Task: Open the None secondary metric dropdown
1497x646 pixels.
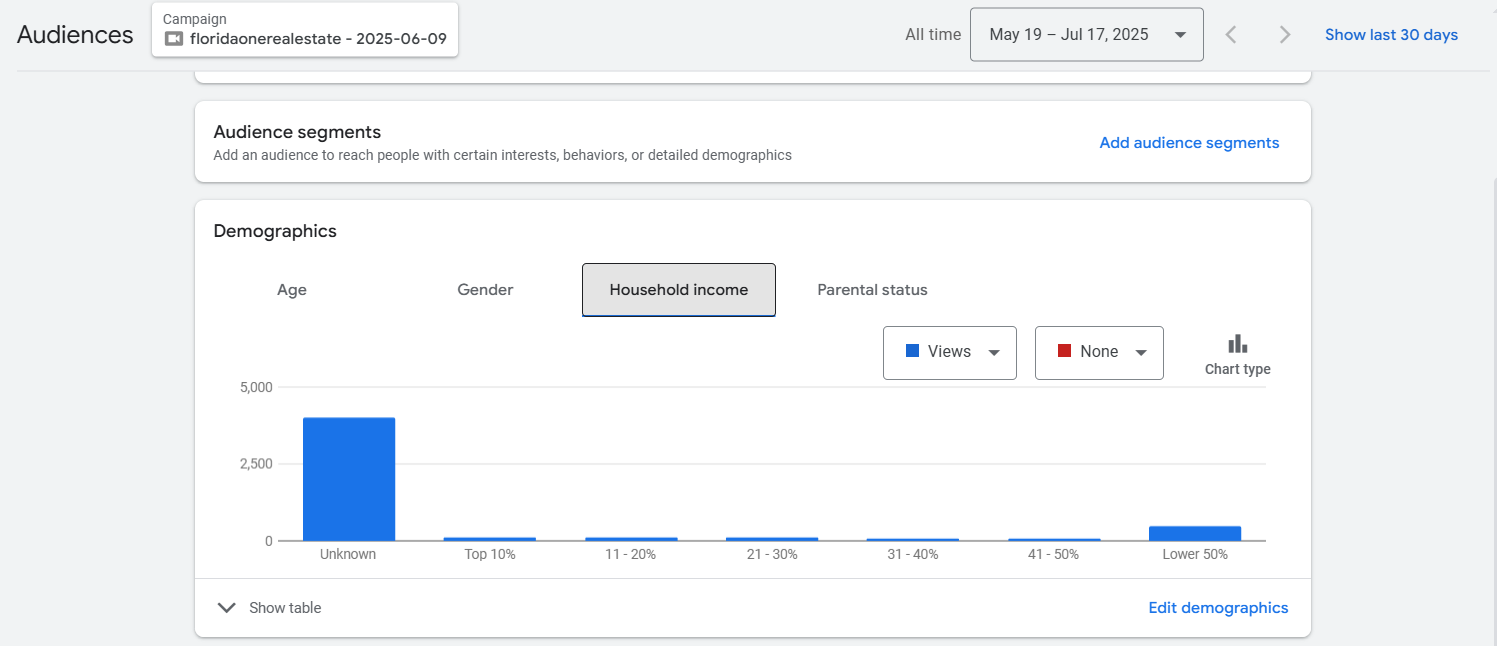Action: 1099,352
